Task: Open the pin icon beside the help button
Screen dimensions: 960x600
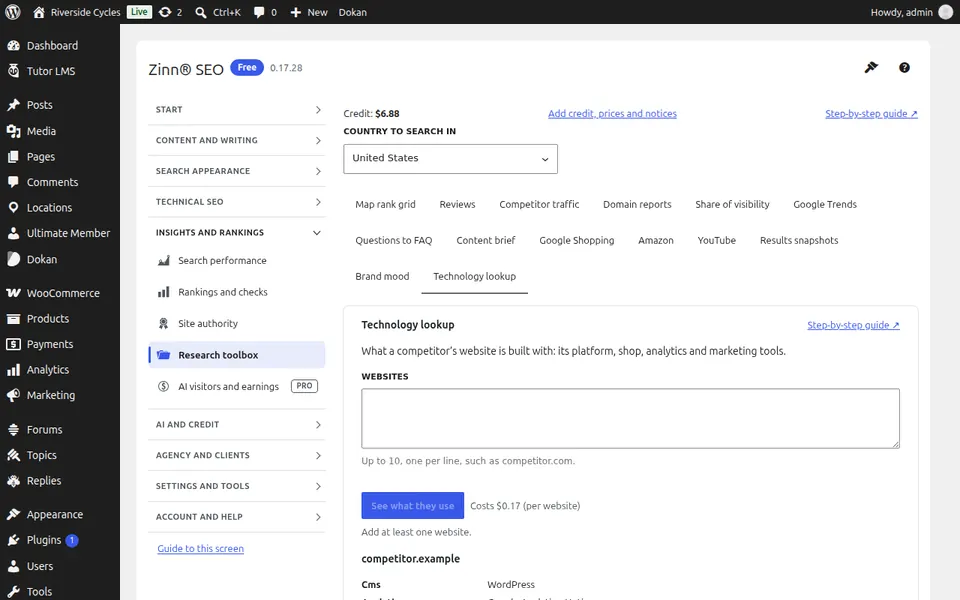Action: coord(871,67)
